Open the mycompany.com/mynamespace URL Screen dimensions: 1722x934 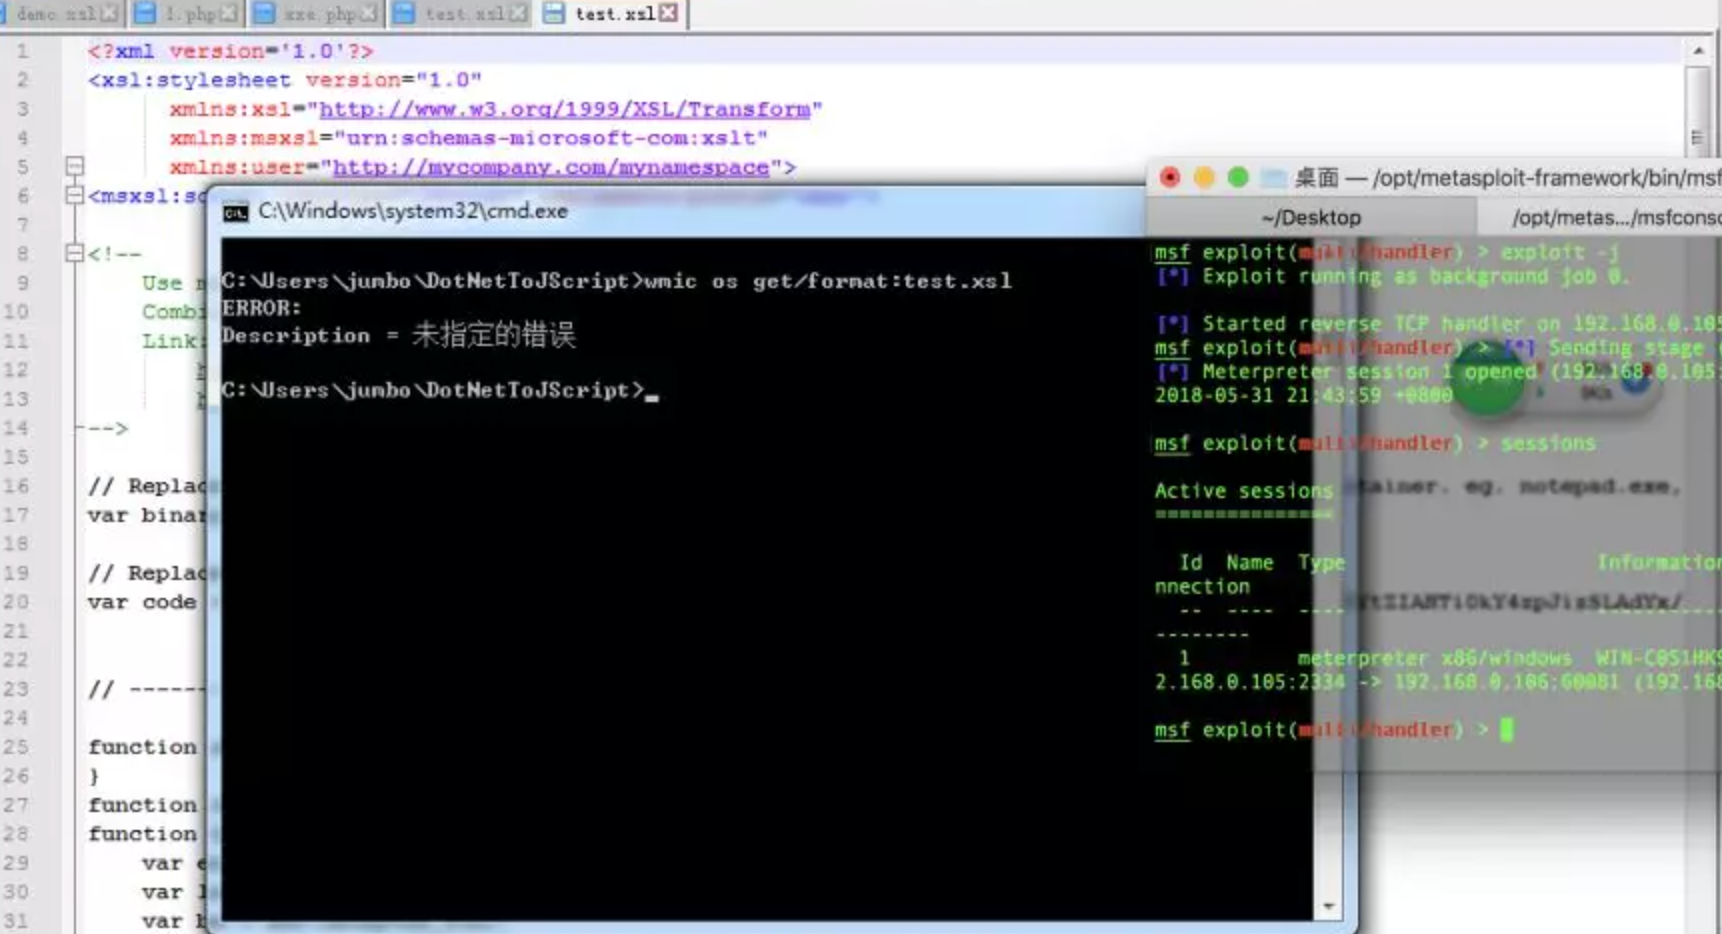coord(550,167)
